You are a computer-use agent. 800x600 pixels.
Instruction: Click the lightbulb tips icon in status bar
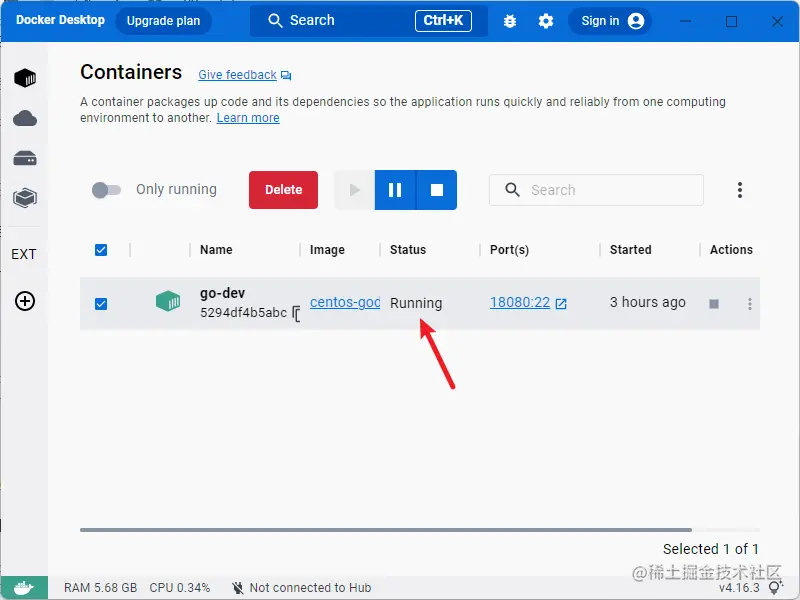776,587
